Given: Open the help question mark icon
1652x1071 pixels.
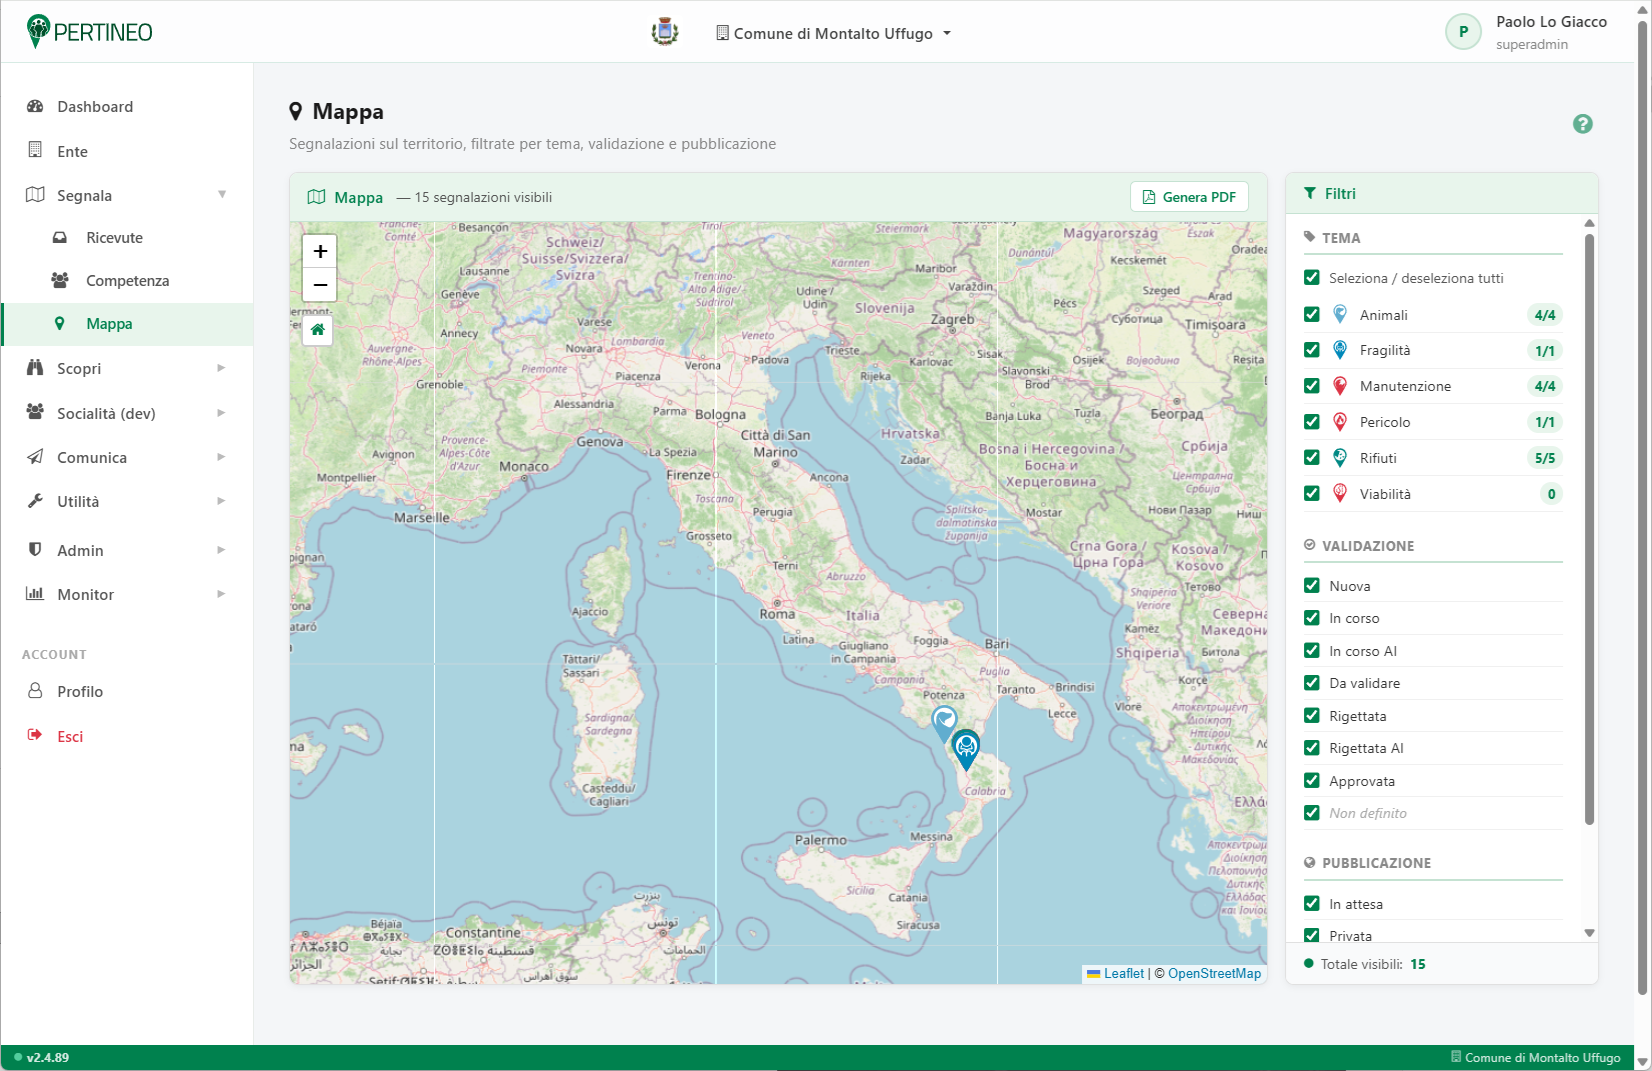Looking at the screenshot, I should coord(1582,124).
